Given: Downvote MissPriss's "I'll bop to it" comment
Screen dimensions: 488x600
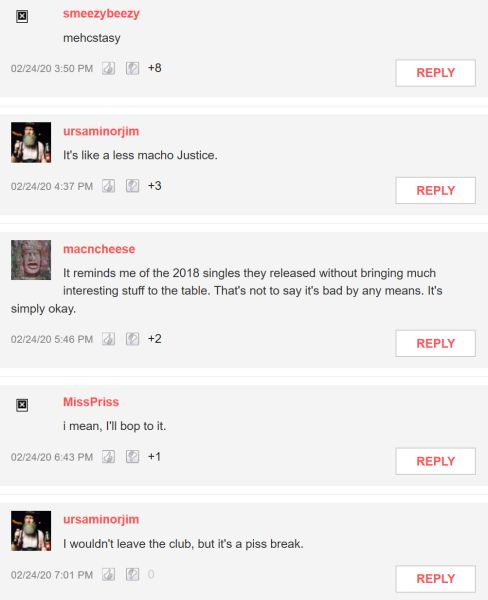Looking at the screenshot, I should 132,457.
